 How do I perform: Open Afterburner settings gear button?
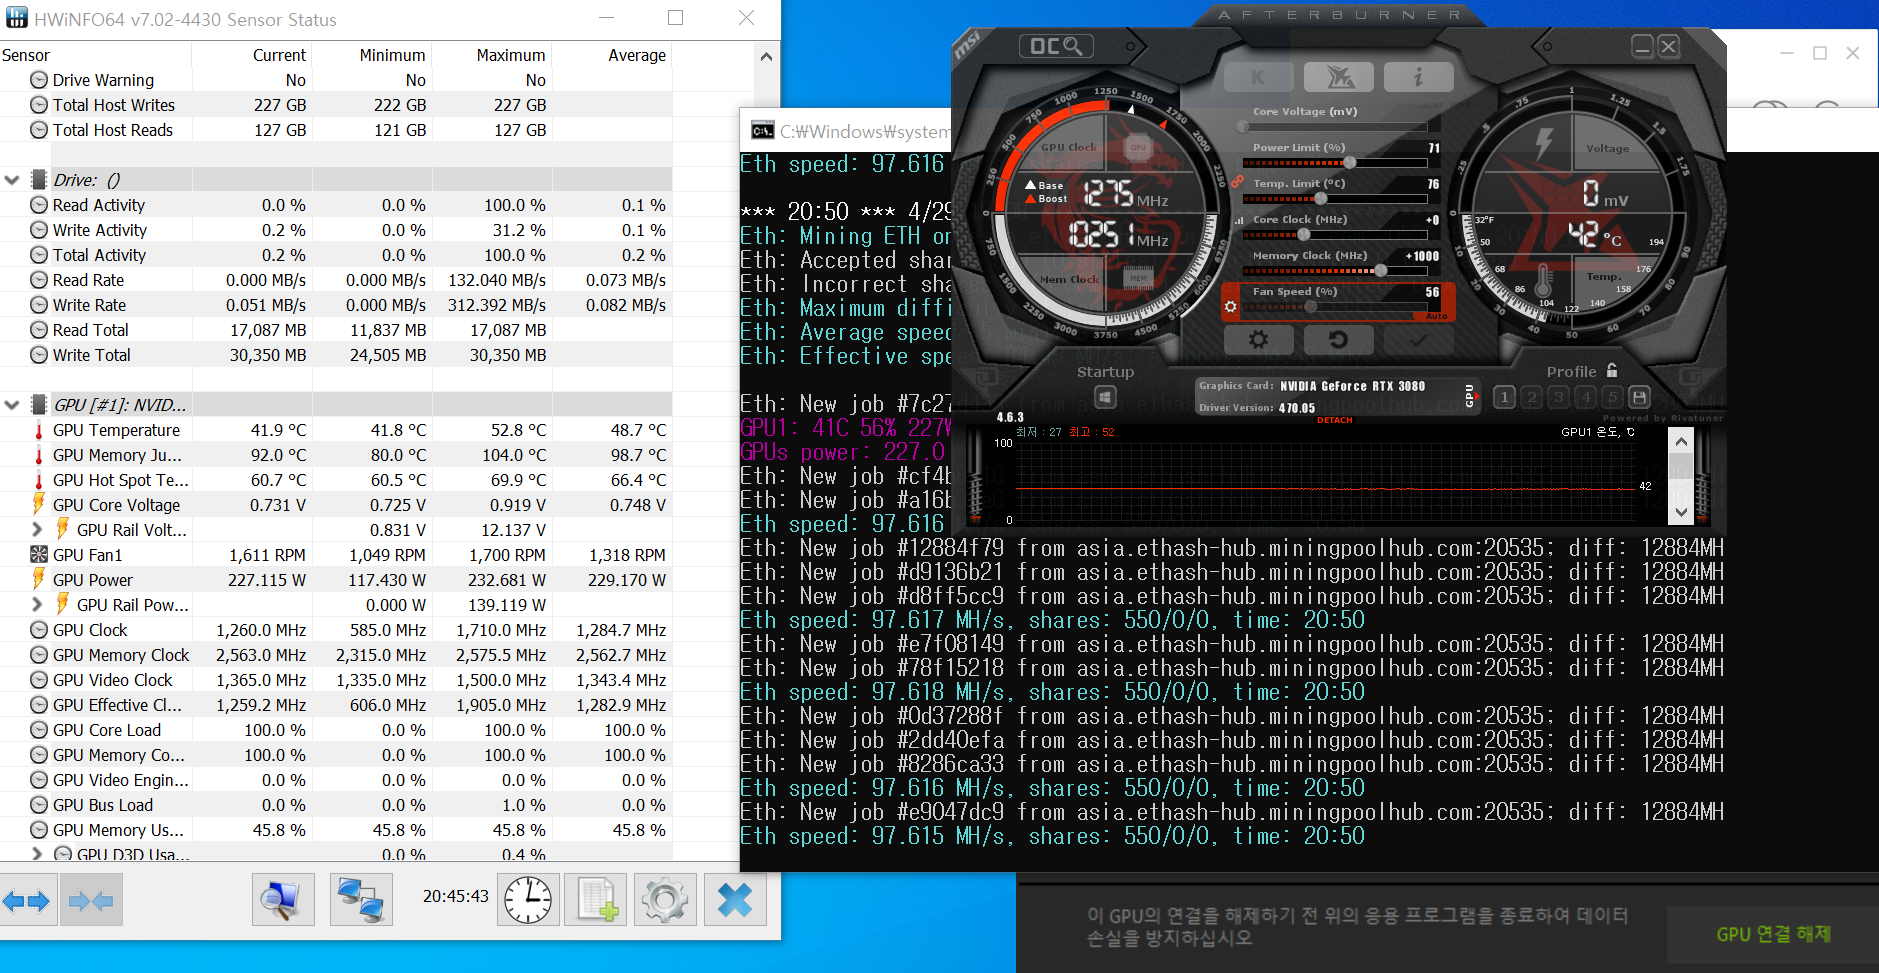[1259, 340]
